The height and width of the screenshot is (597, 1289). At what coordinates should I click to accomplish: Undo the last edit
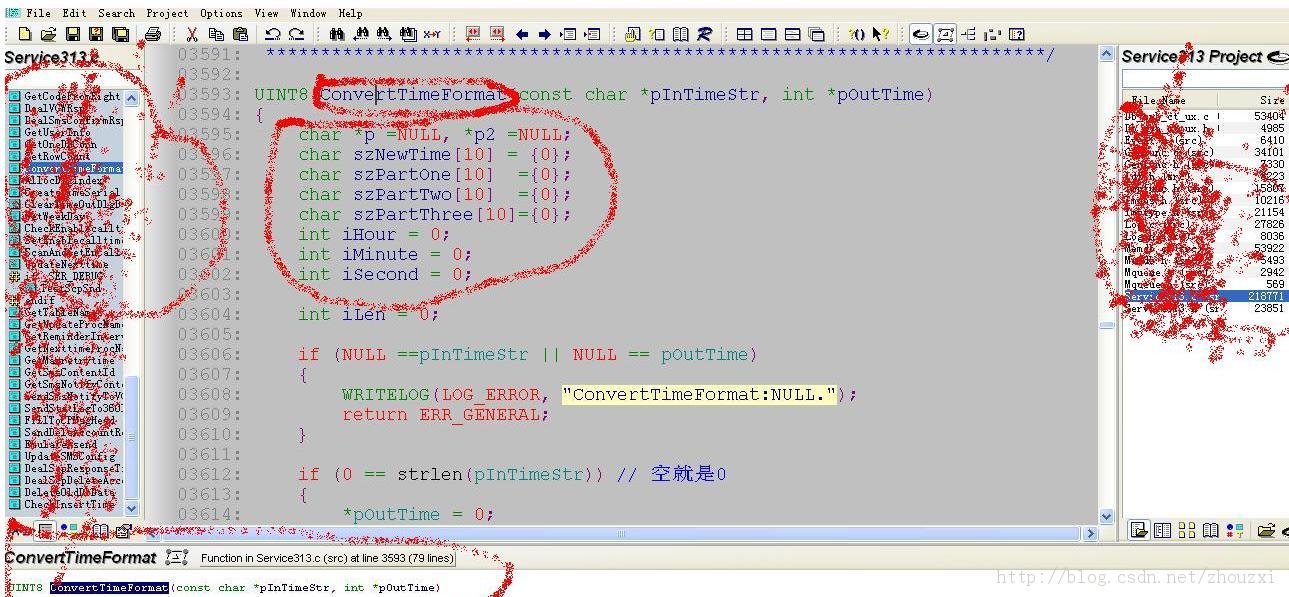[272, 34]
